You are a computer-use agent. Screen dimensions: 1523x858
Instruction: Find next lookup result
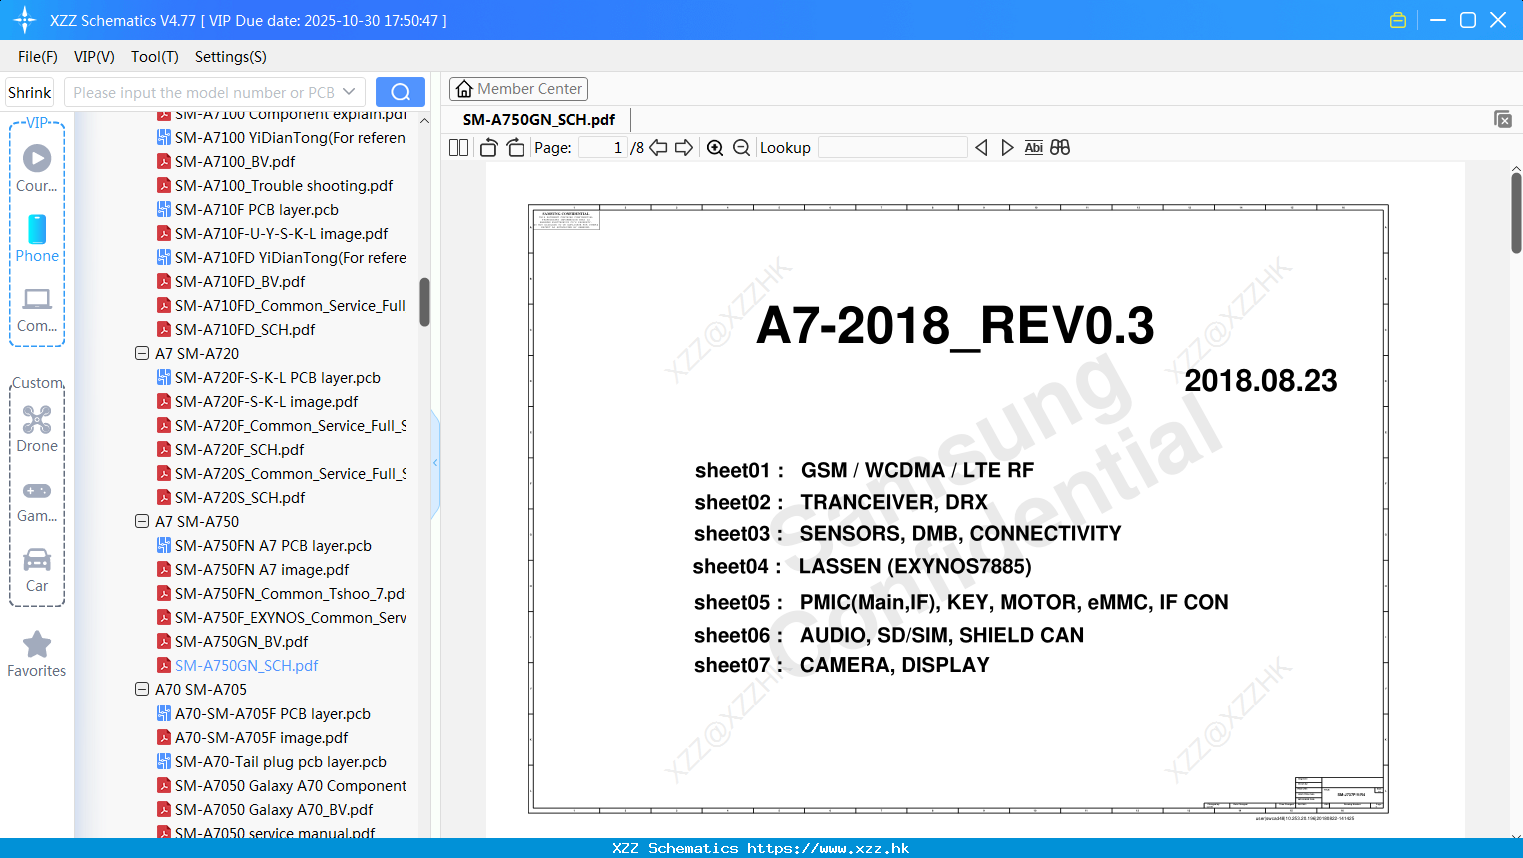1007,147
